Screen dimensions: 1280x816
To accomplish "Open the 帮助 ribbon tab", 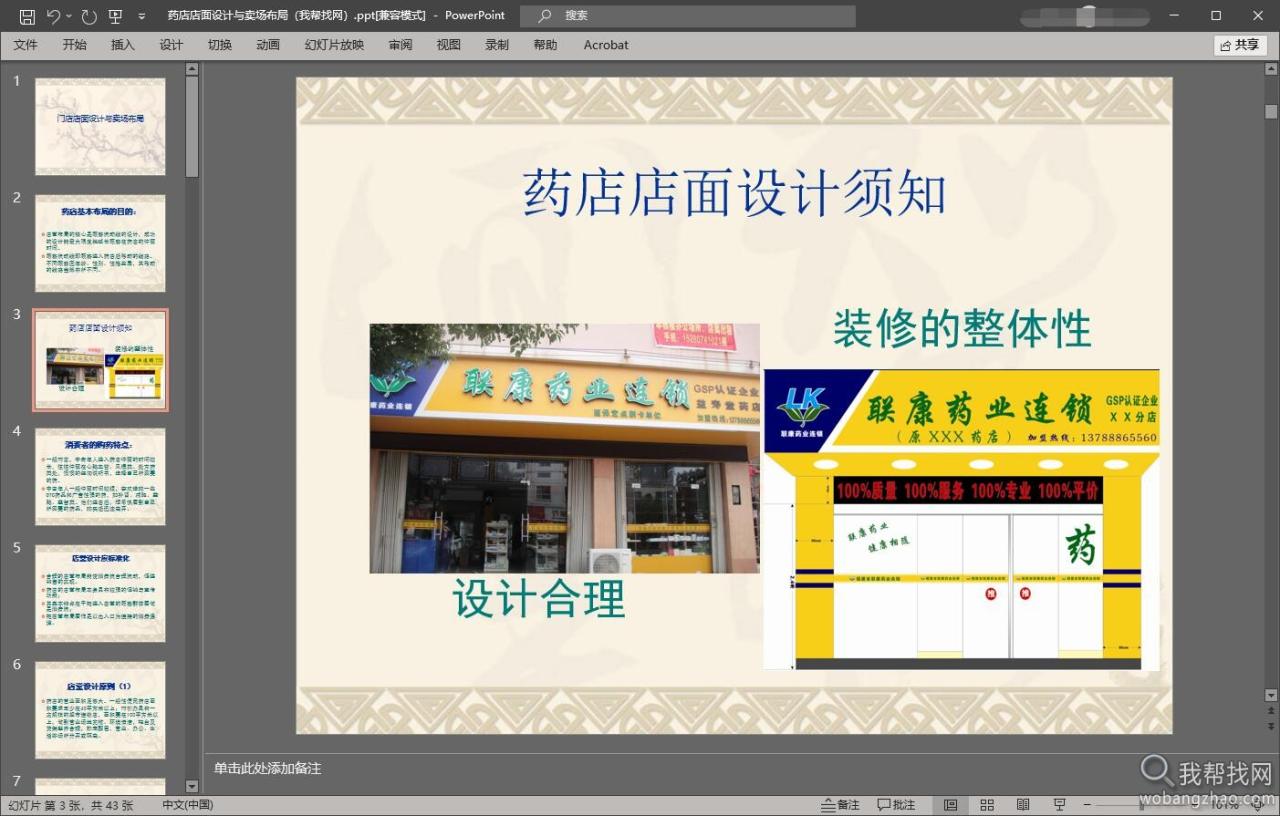I will coord(545,45).
